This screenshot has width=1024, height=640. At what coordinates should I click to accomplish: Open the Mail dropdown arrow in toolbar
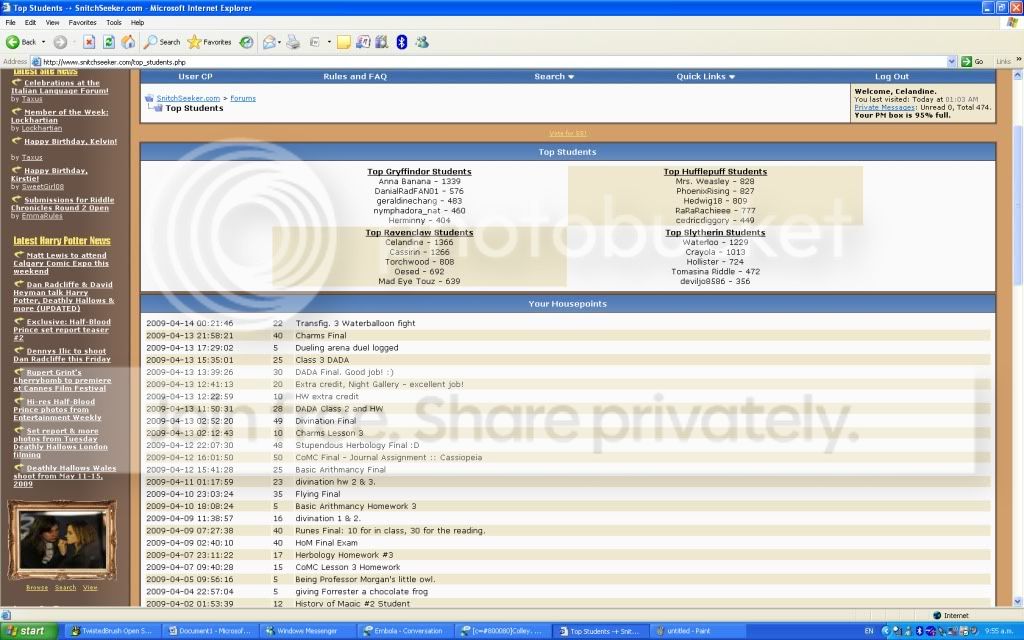[281, 42]
